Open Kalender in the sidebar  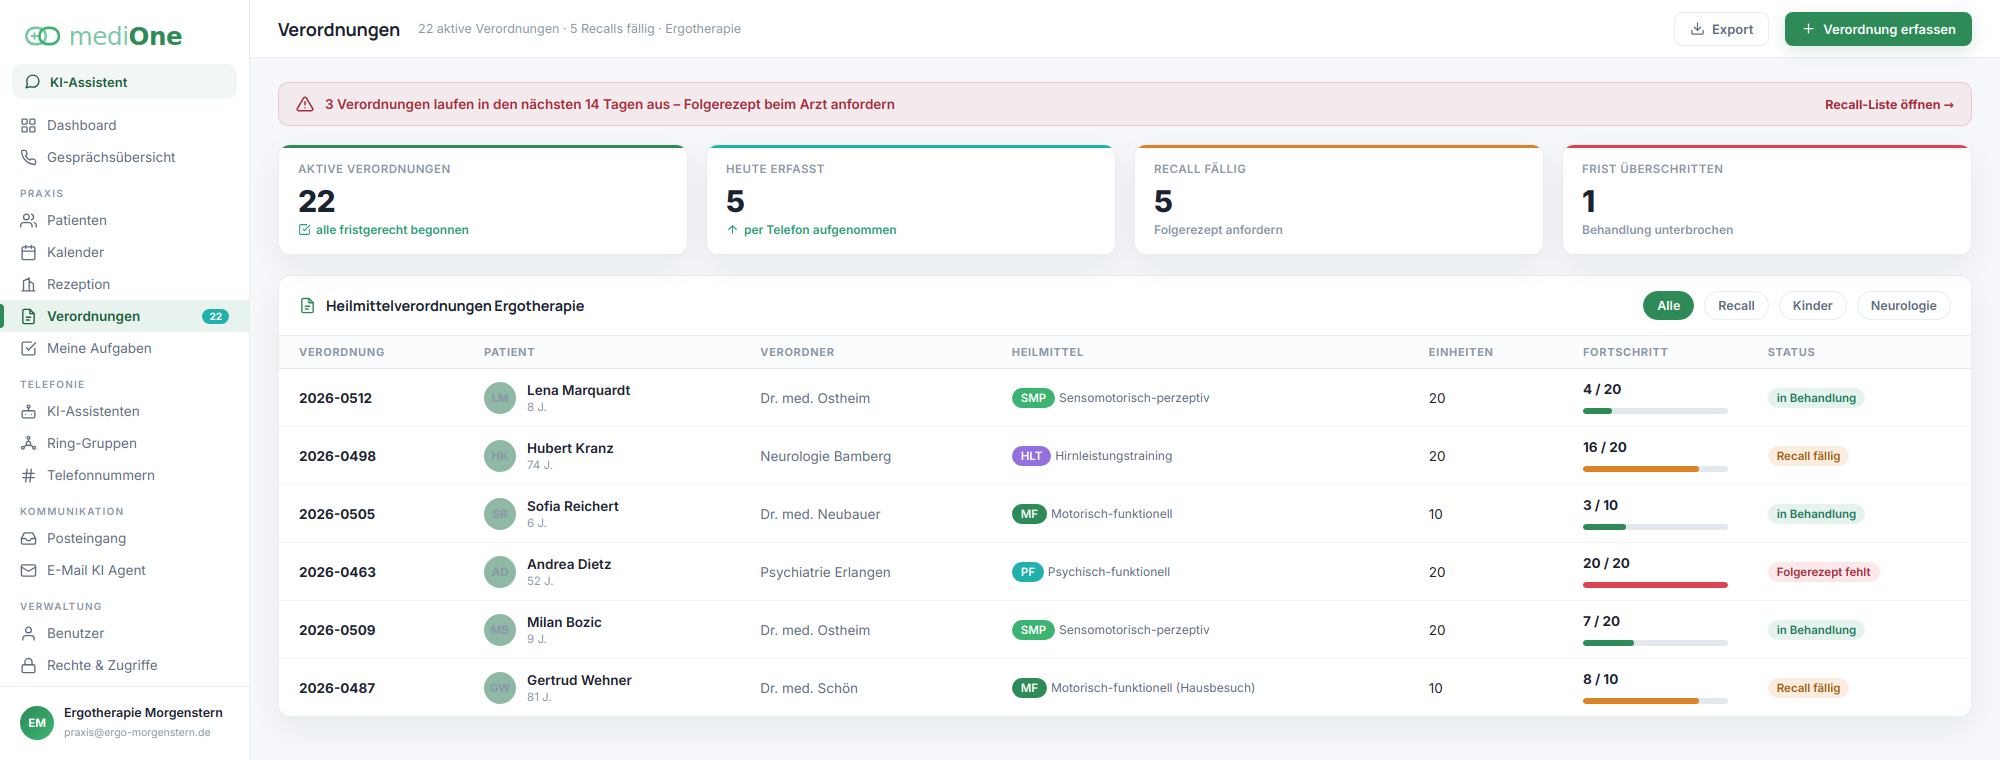(x=124, y=252)
